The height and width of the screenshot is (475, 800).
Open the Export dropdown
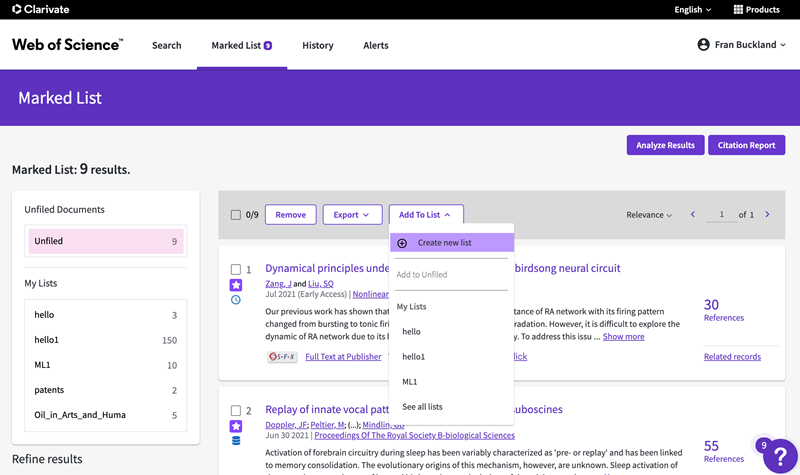(352, 215)
